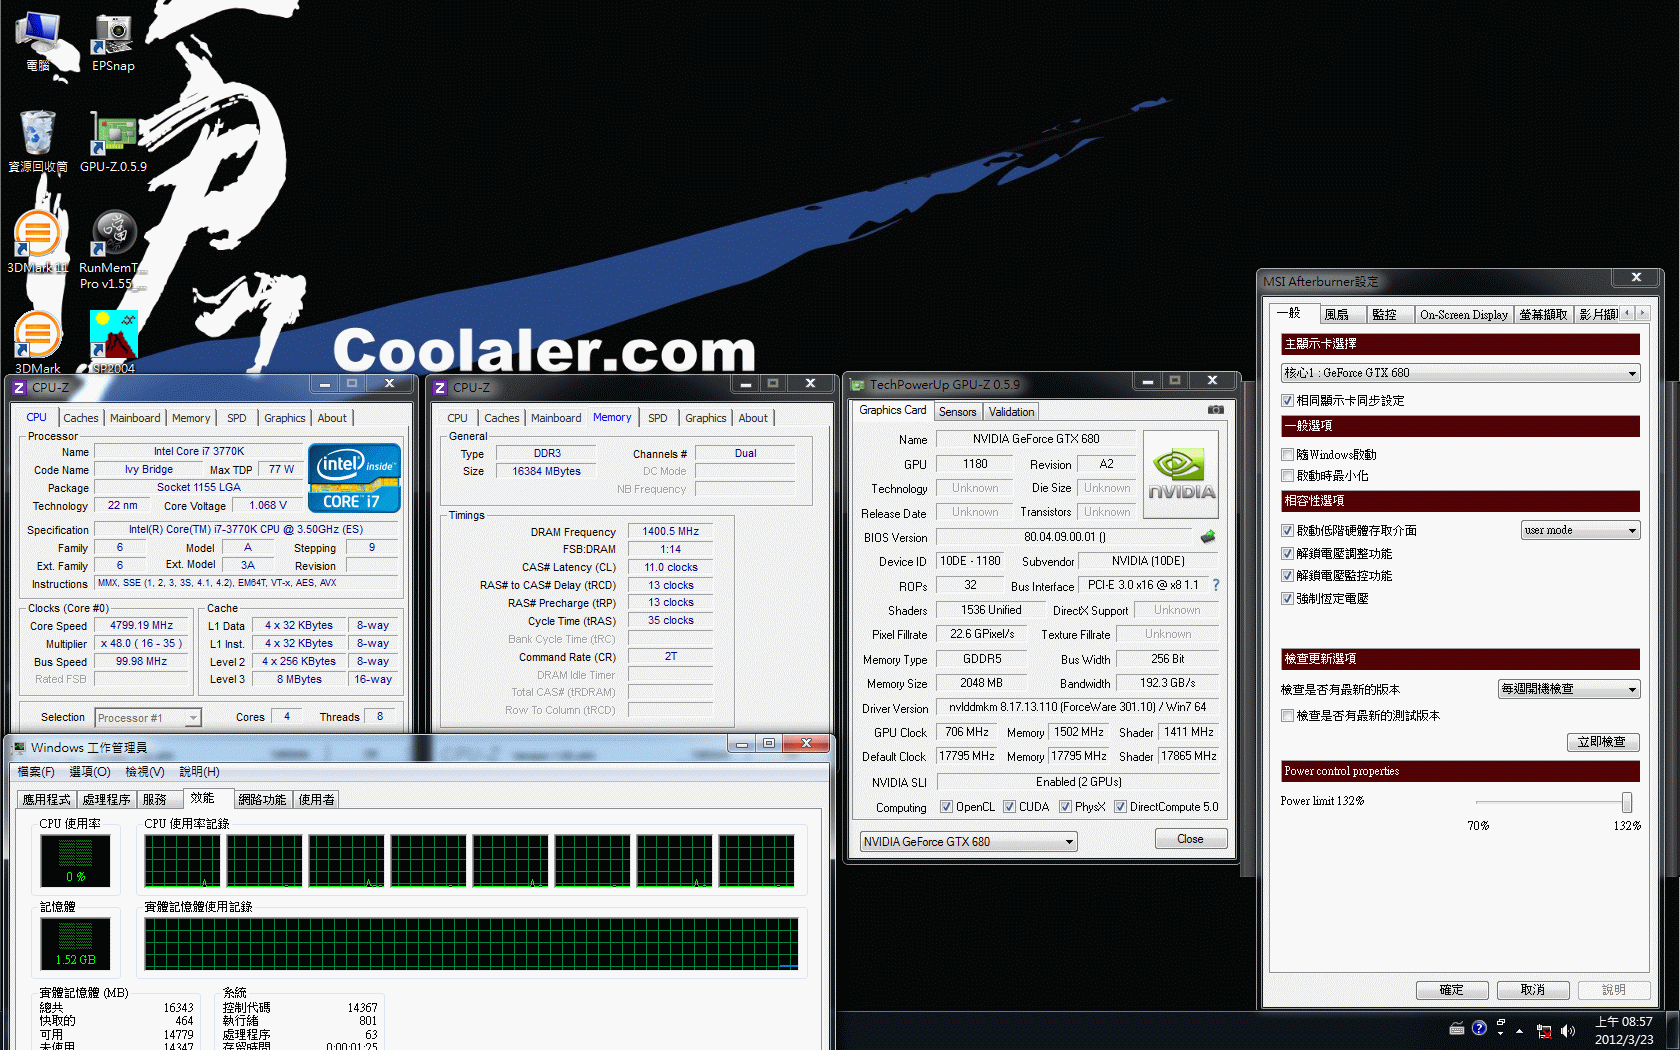Open the Validation tab in GPU-Z

click(1011, 412)
